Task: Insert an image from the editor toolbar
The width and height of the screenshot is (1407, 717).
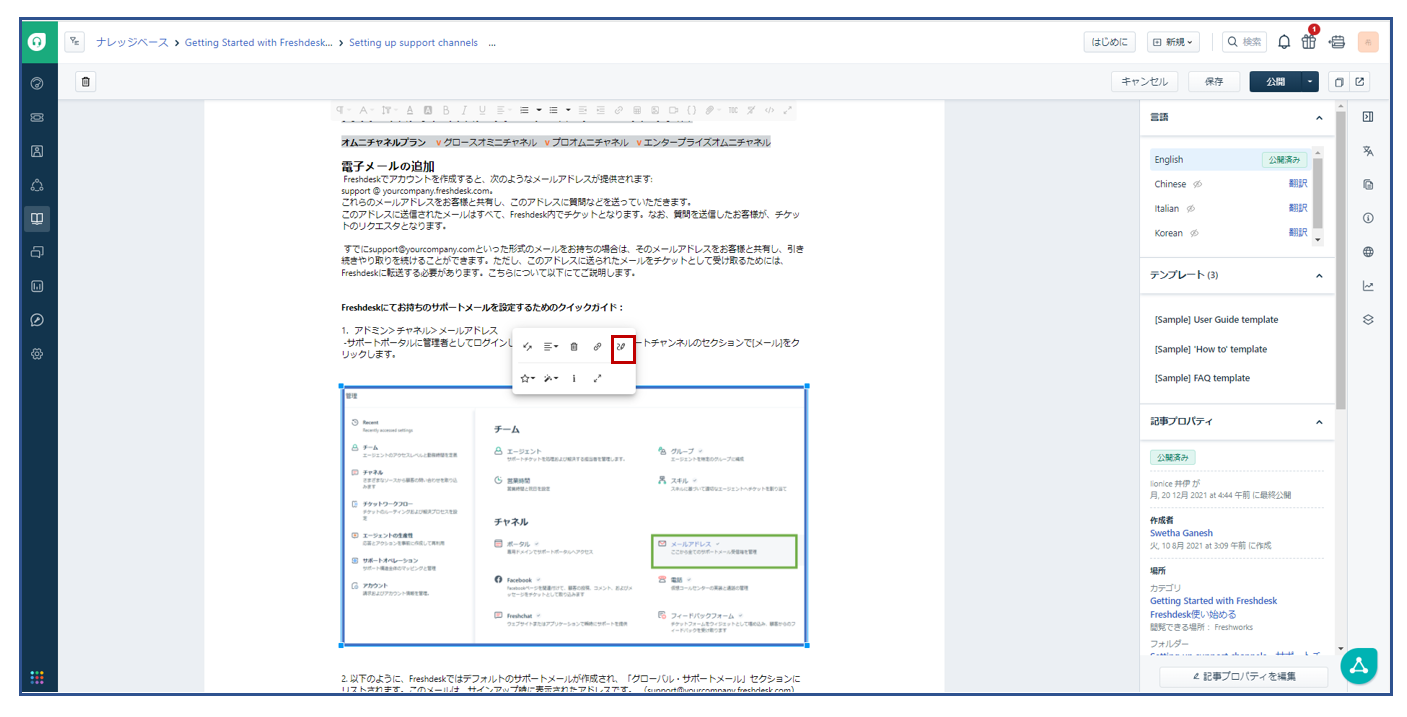Action: tap(655, 110)
